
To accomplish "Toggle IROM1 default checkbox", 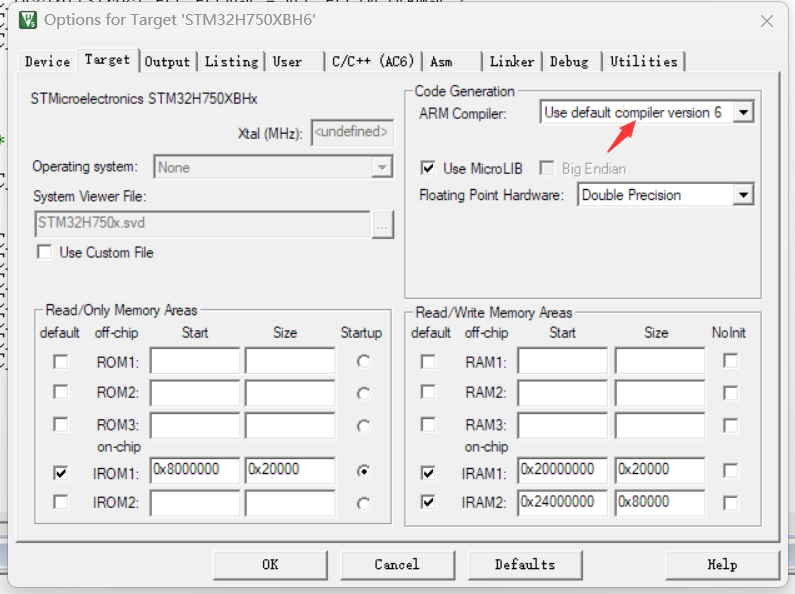I will (61, 473).
